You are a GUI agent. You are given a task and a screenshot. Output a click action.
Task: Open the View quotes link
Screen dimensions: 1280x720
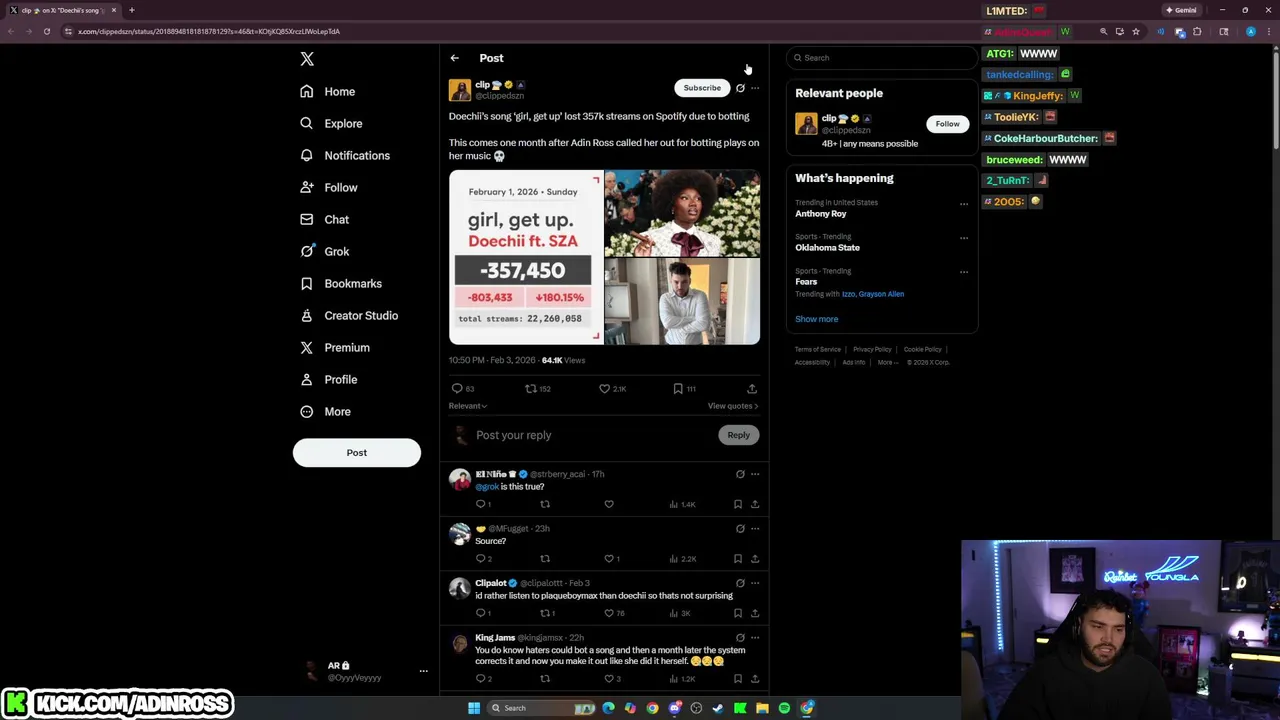tap(733, 406)
